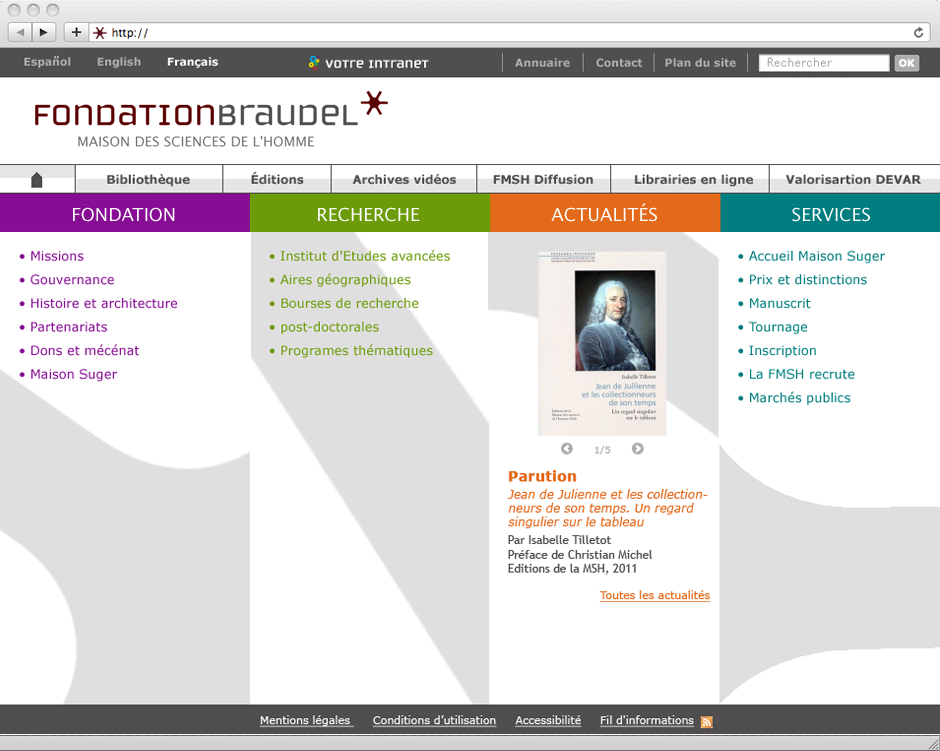Image resolution: width=940 pixels, height=751 pixels.
Task: Open the Éditions tab
Action: coord(277,179)
